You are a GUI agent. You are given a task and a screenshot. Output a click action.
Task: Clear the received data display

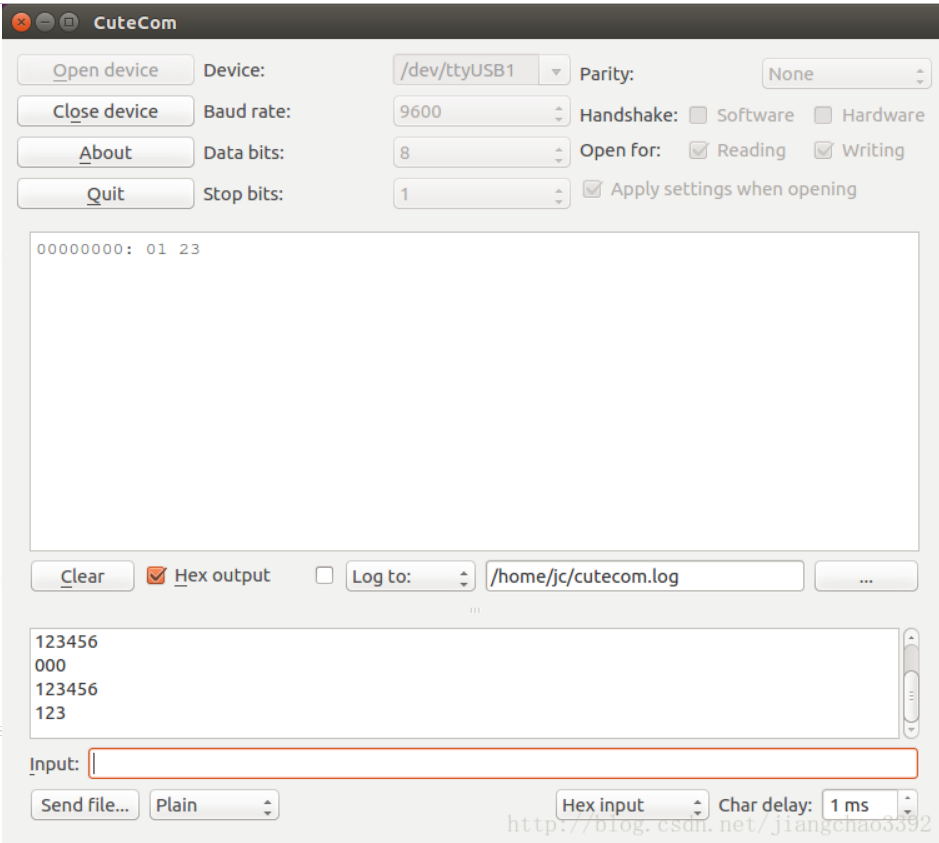click(82, 575)
